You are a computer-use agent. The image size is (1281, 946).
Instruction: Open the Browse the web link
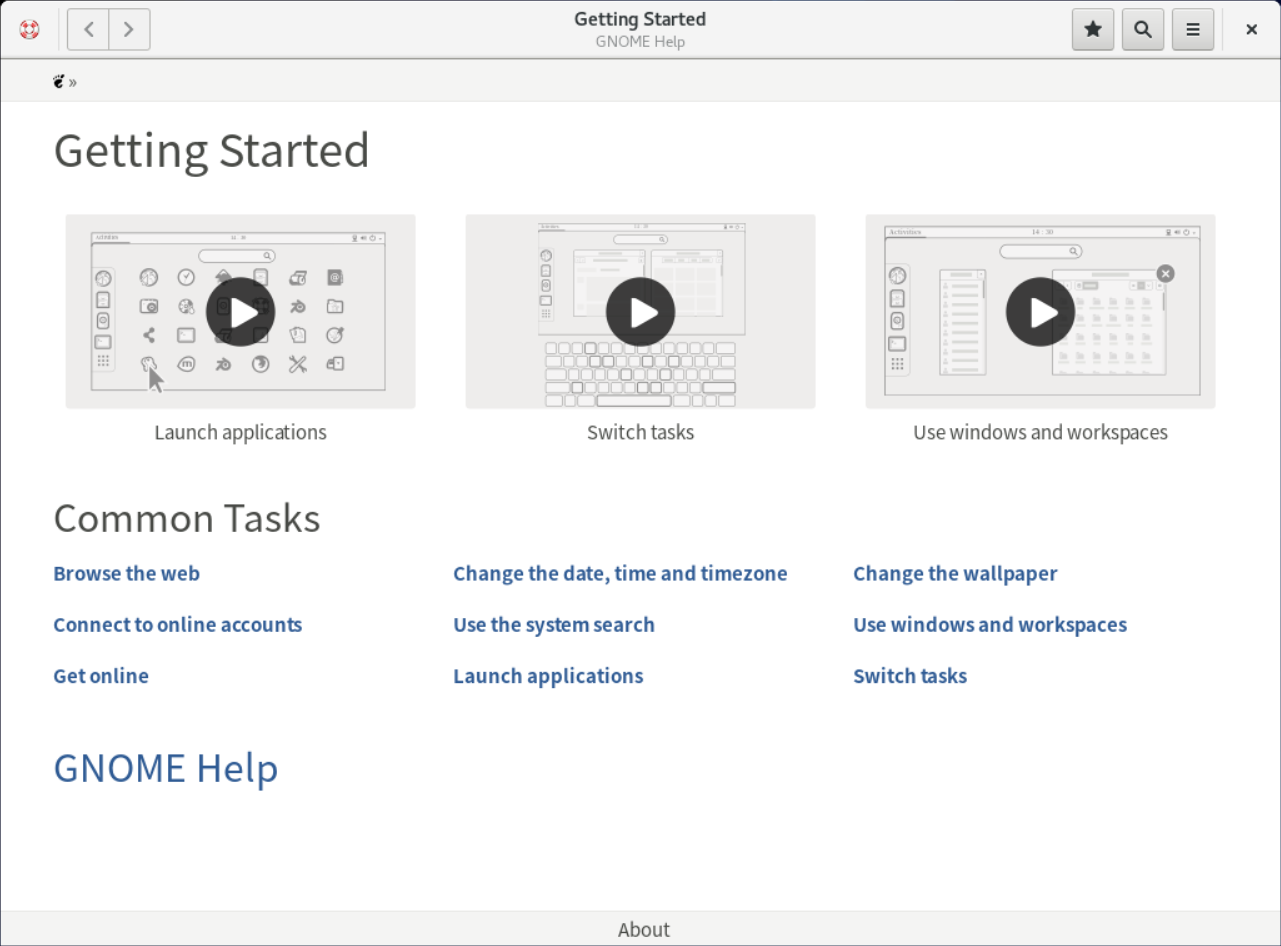pyautogui.click(x=126, y=574)
